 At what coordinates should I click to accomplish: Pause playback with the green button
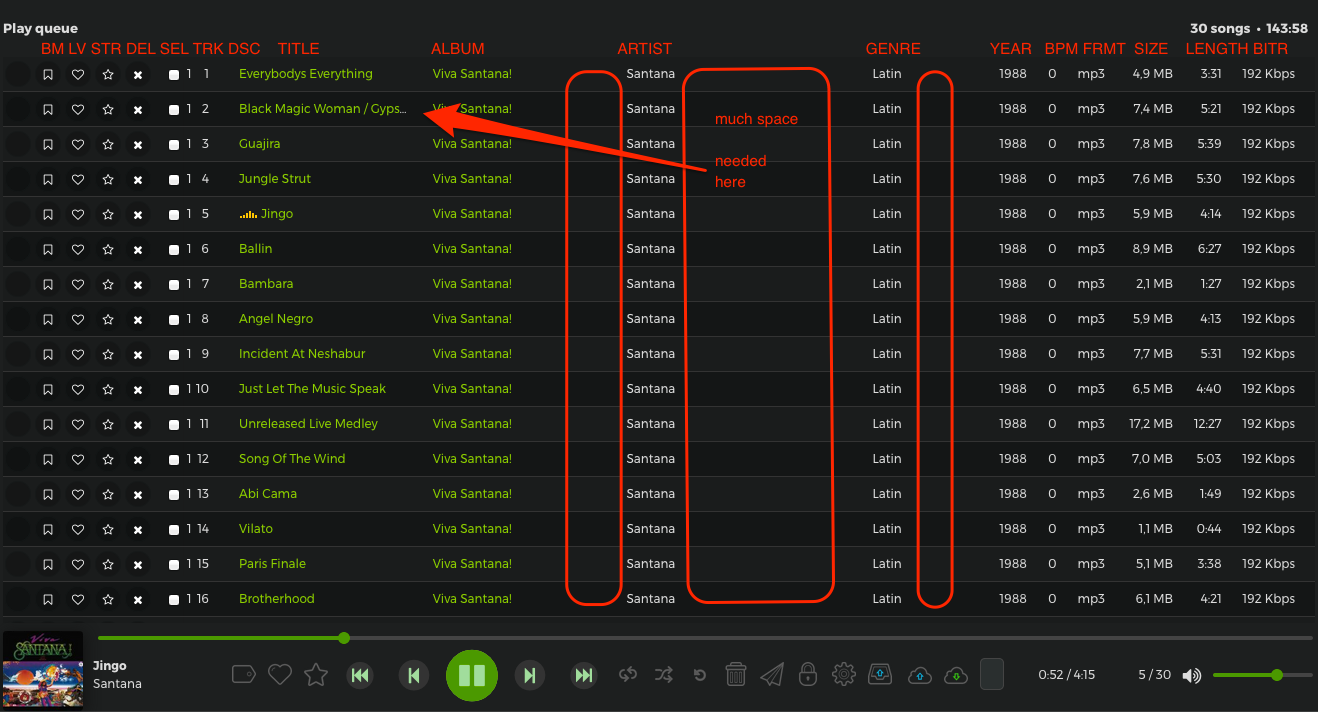click(471, 675)
